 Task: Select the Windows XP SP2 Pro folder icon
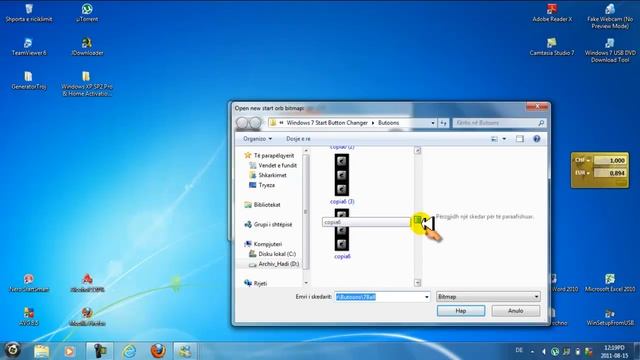[87, 84]
